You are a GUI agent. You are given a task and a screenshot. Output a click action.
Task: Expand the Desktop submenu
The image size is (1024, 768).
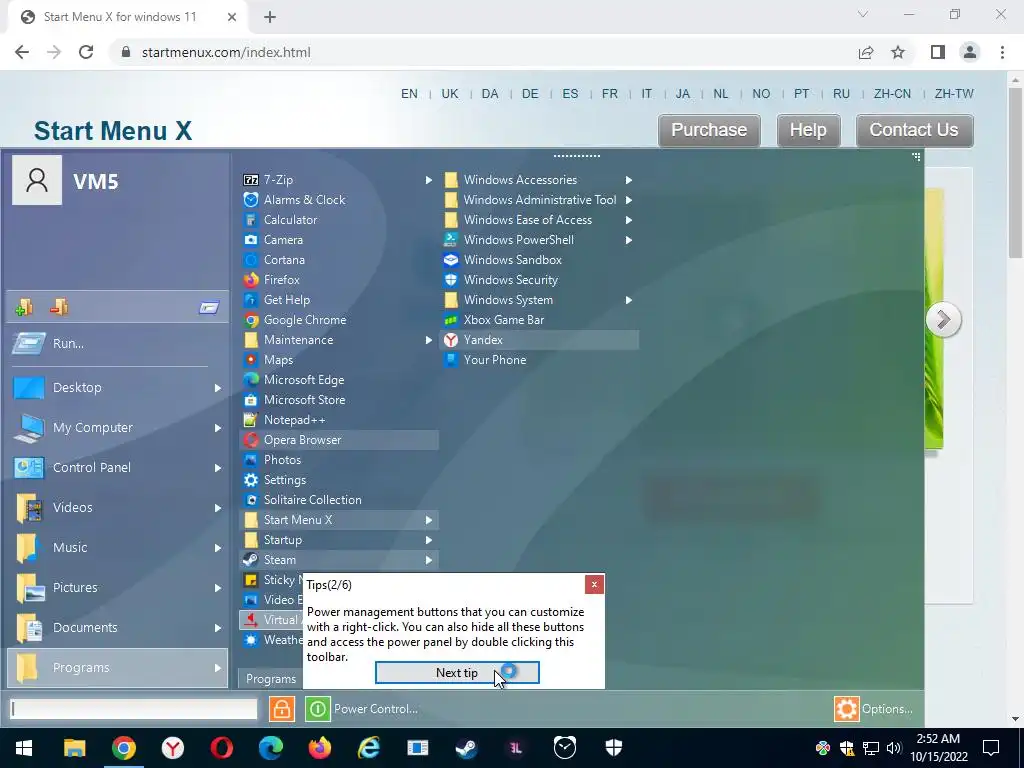[118, 388]
